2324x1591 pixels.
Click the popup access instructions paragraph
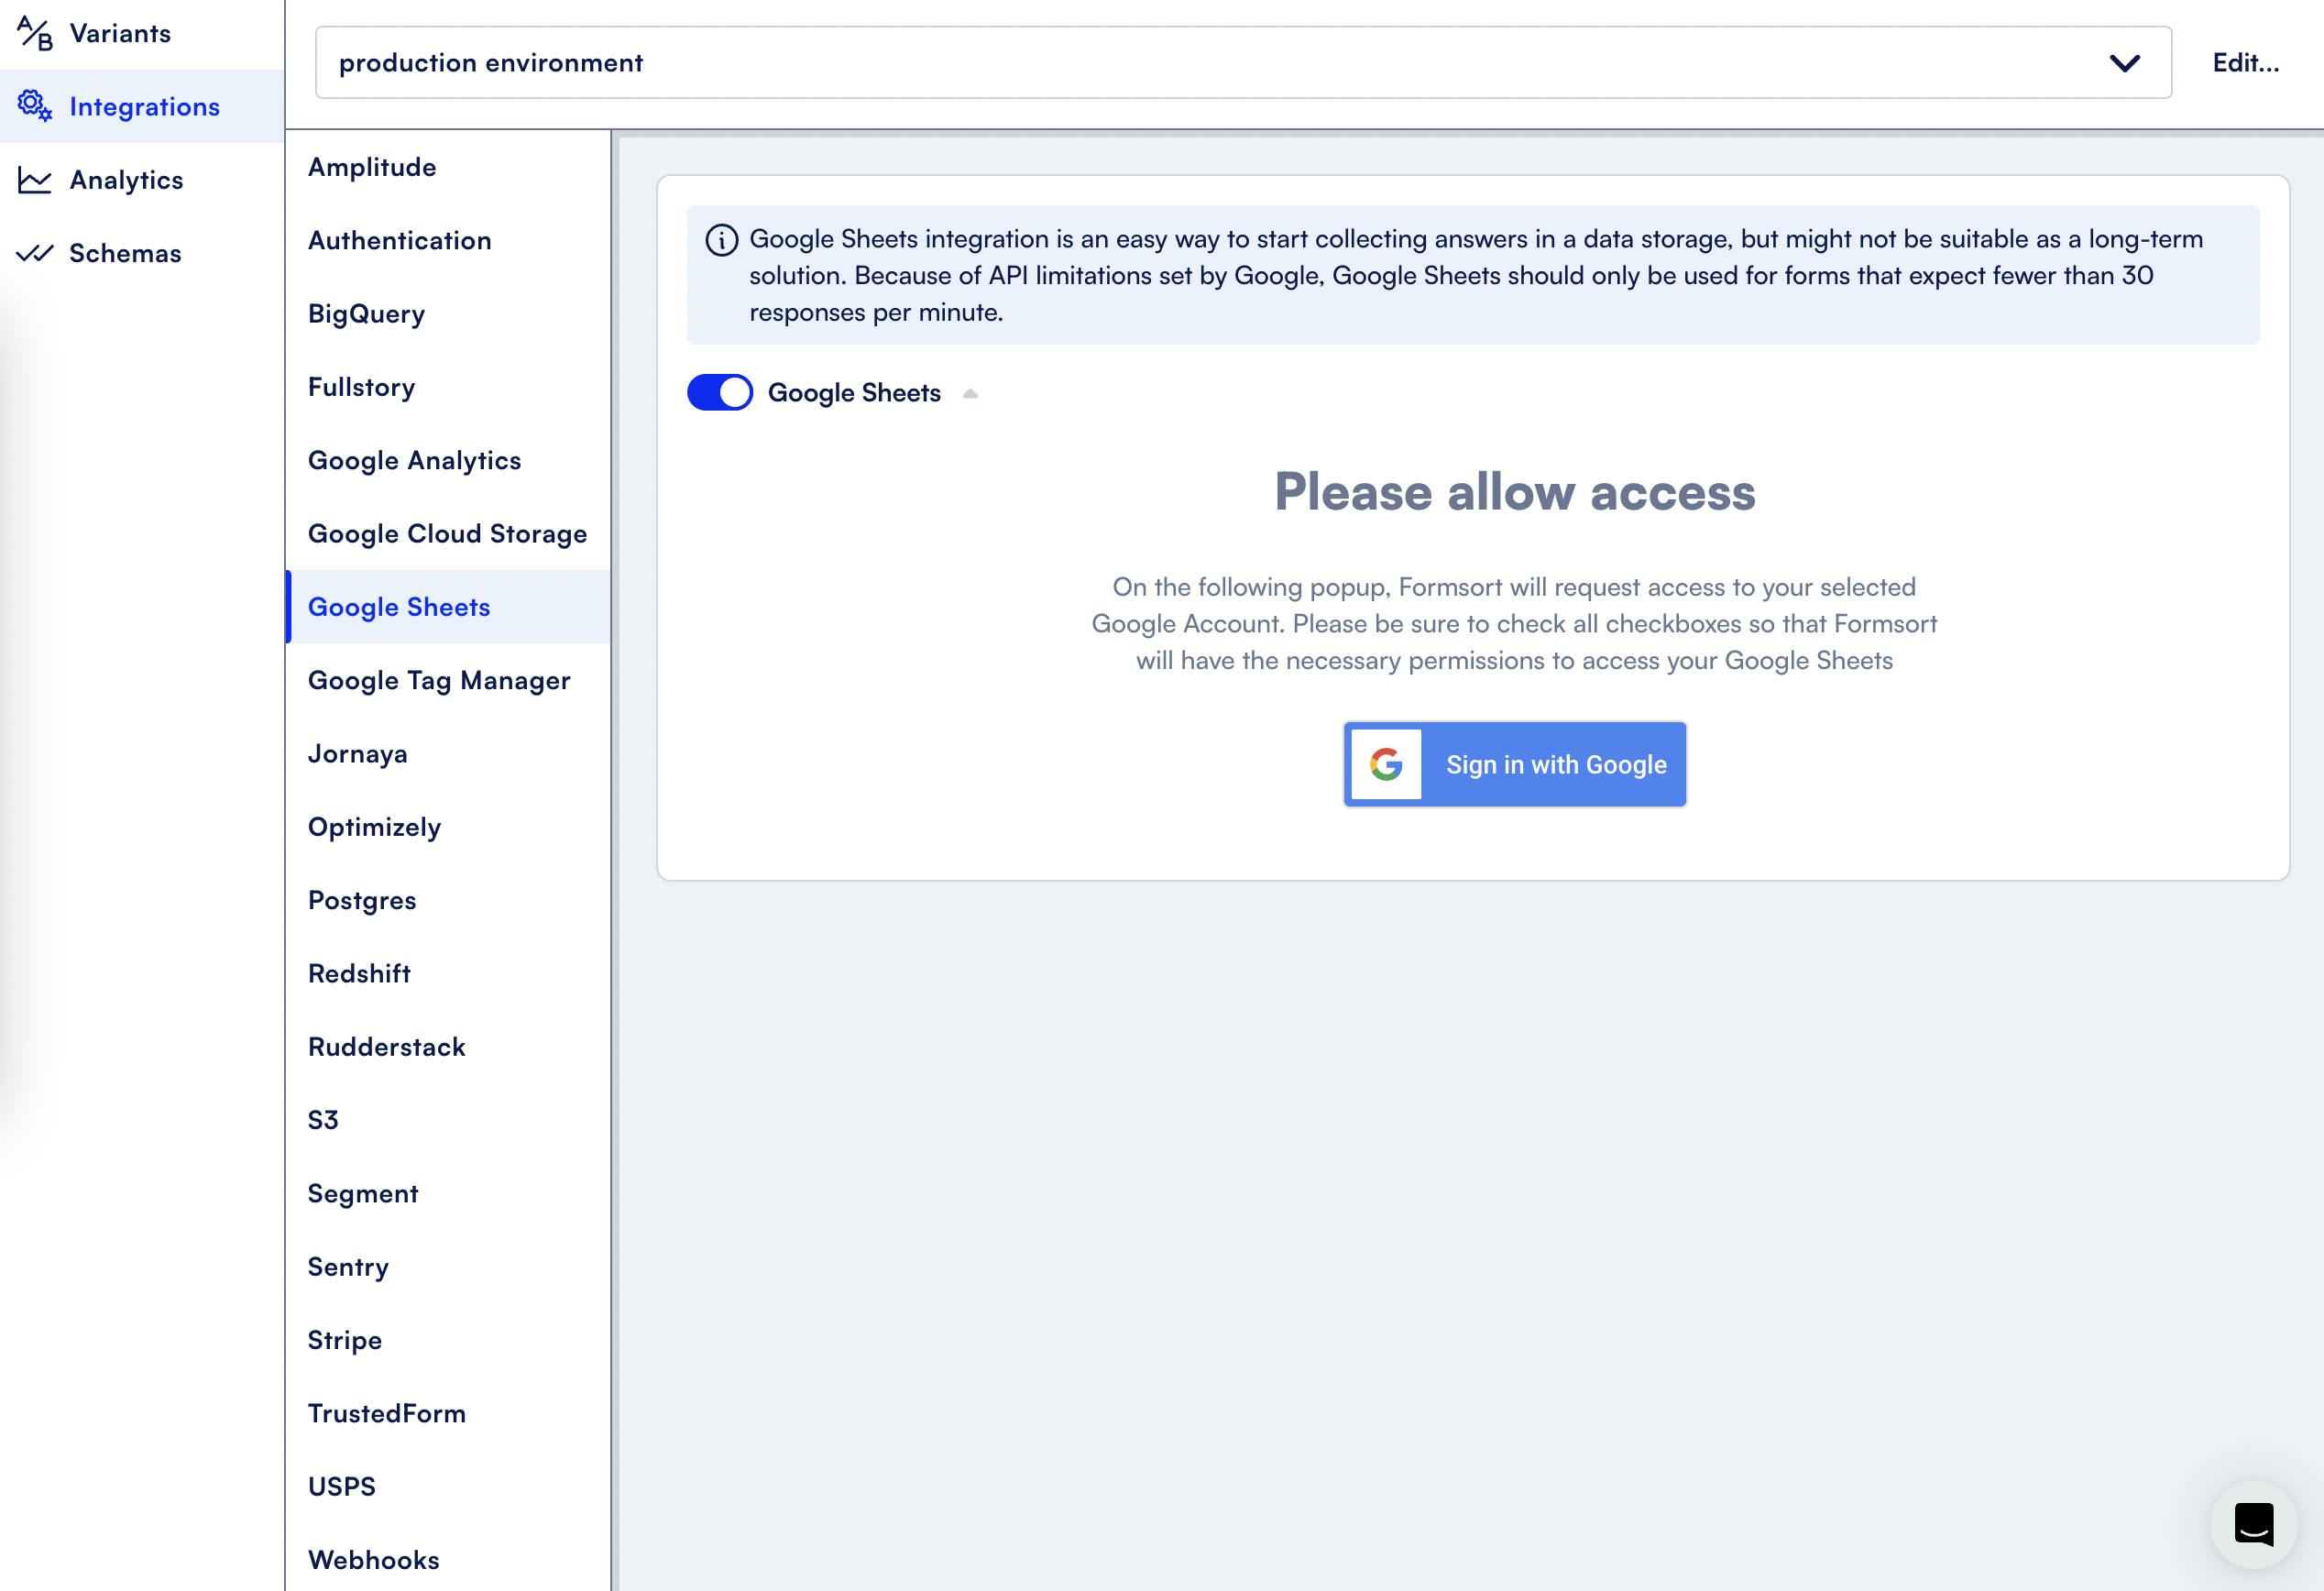[x=1514, y=624]
